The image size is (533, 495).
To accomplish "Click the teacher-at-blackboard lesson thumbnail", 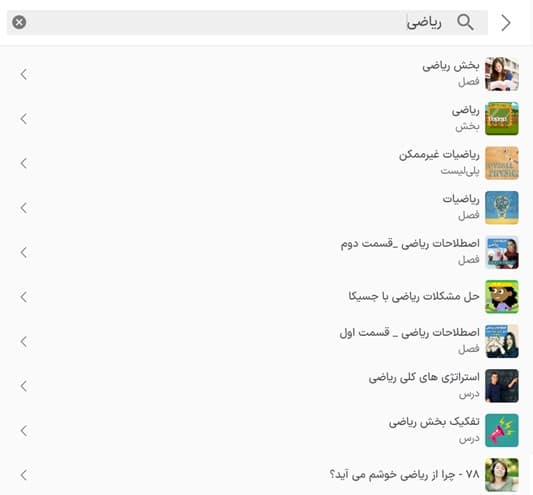I will [x=502, y=386].
